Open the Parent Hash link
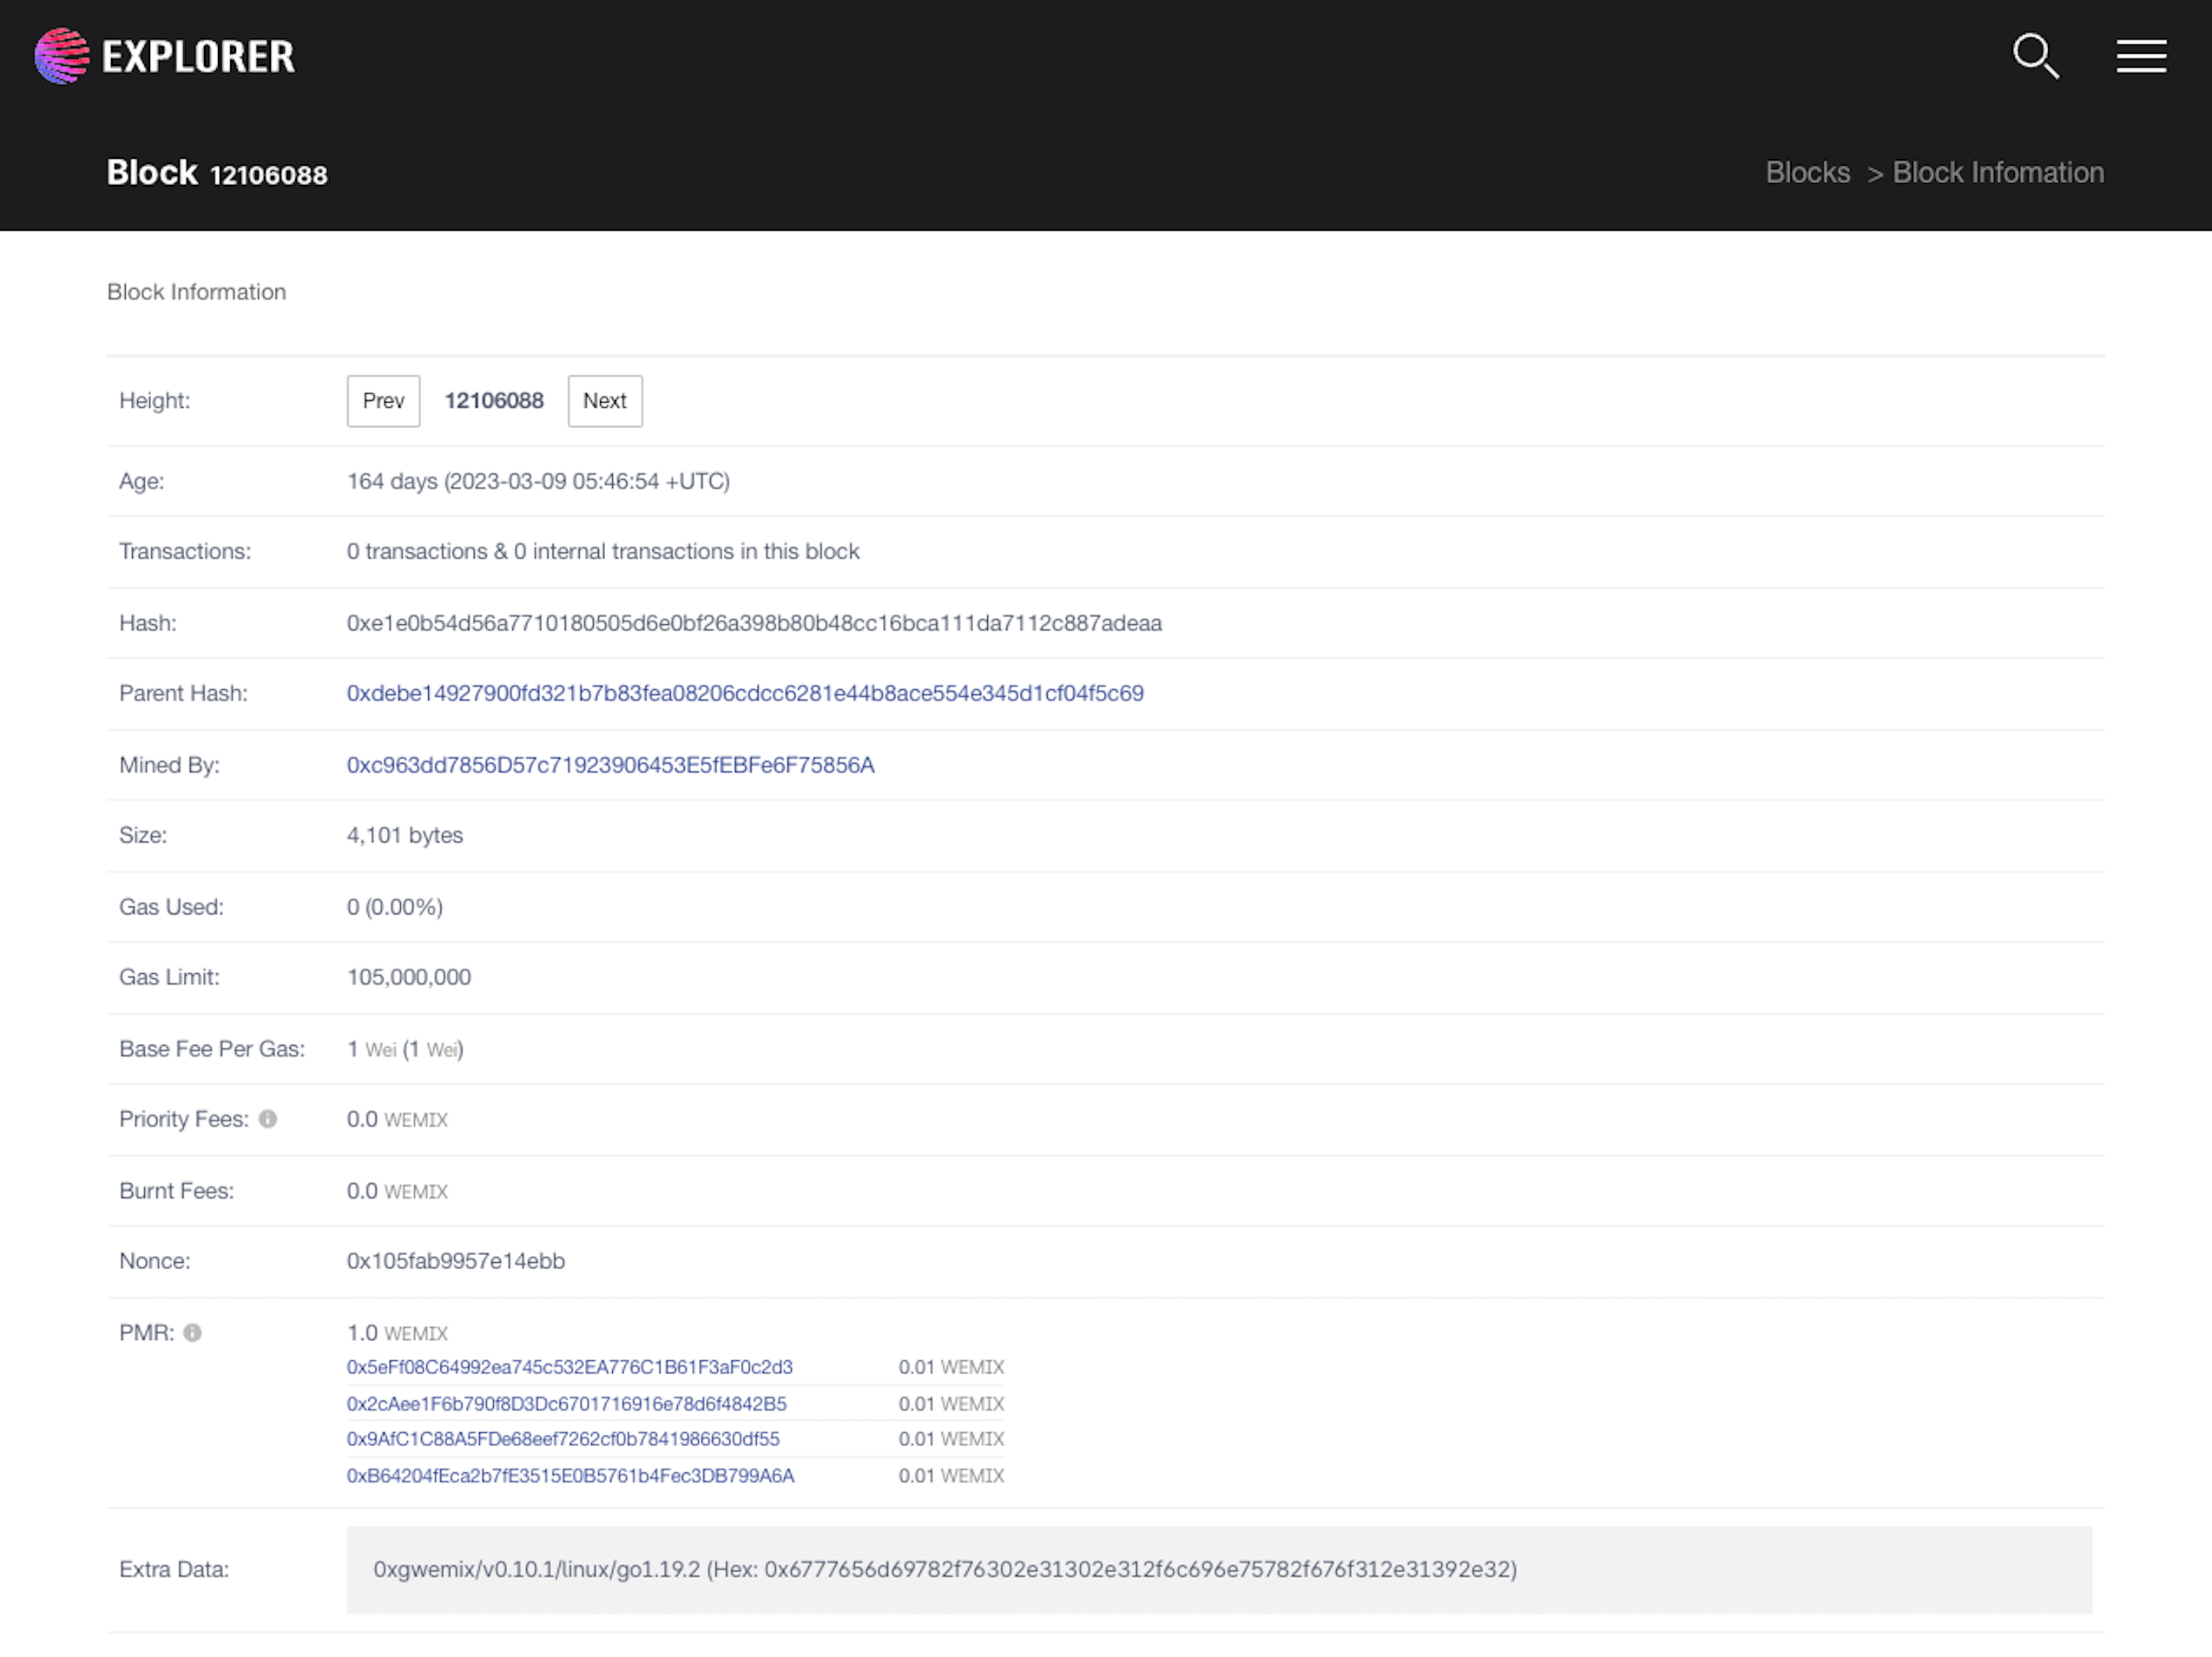This screenshot has width=2212, height=1657. pyautogui.click(x=744, y=693)
